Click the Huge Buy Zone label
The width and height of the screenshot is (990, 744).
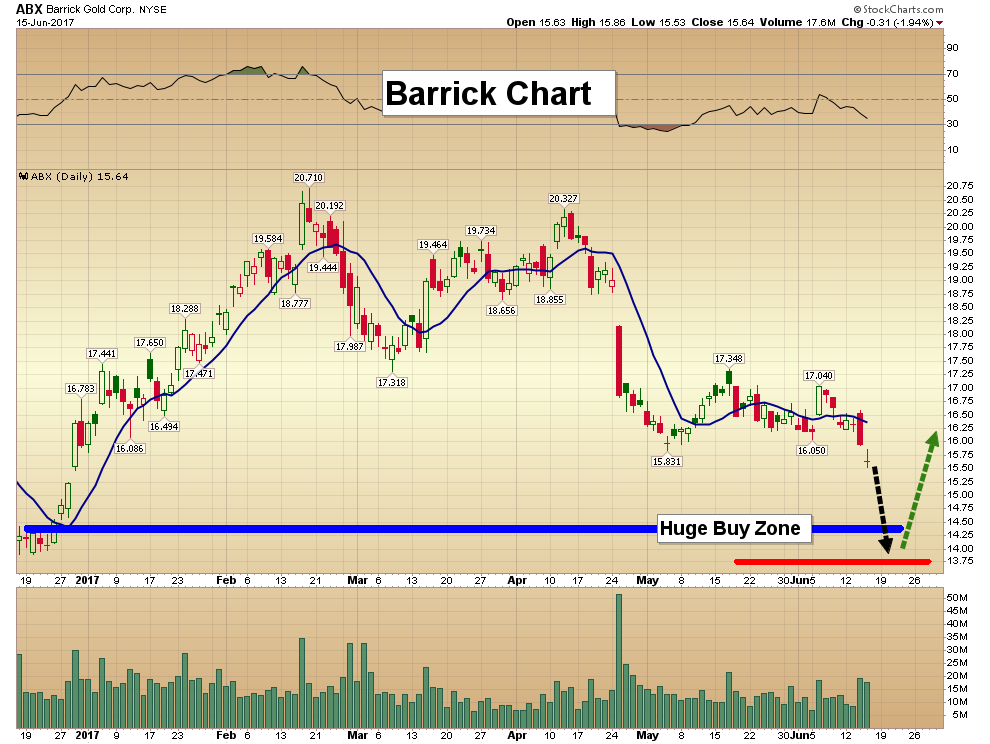[734, 528]
